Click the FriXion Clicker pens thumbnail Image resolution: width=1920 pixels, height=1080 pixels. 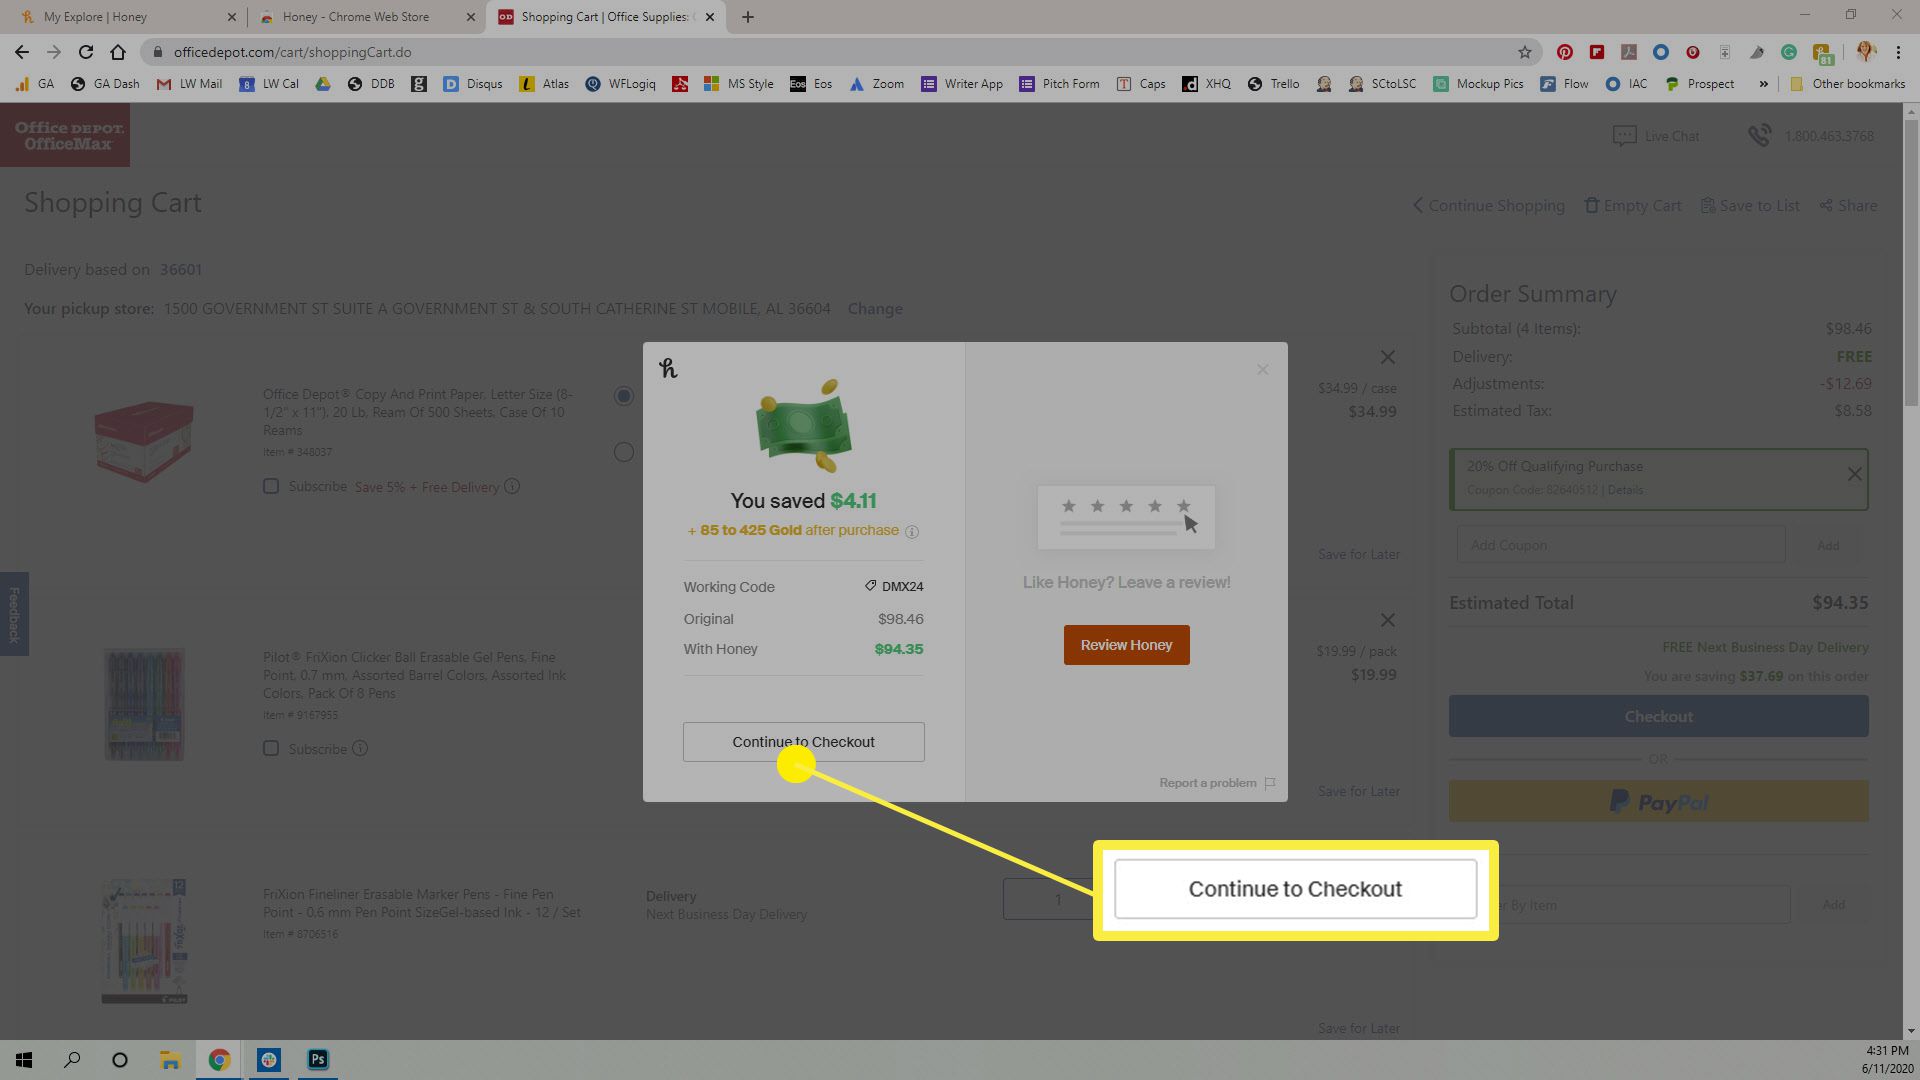tap(145, 705)
